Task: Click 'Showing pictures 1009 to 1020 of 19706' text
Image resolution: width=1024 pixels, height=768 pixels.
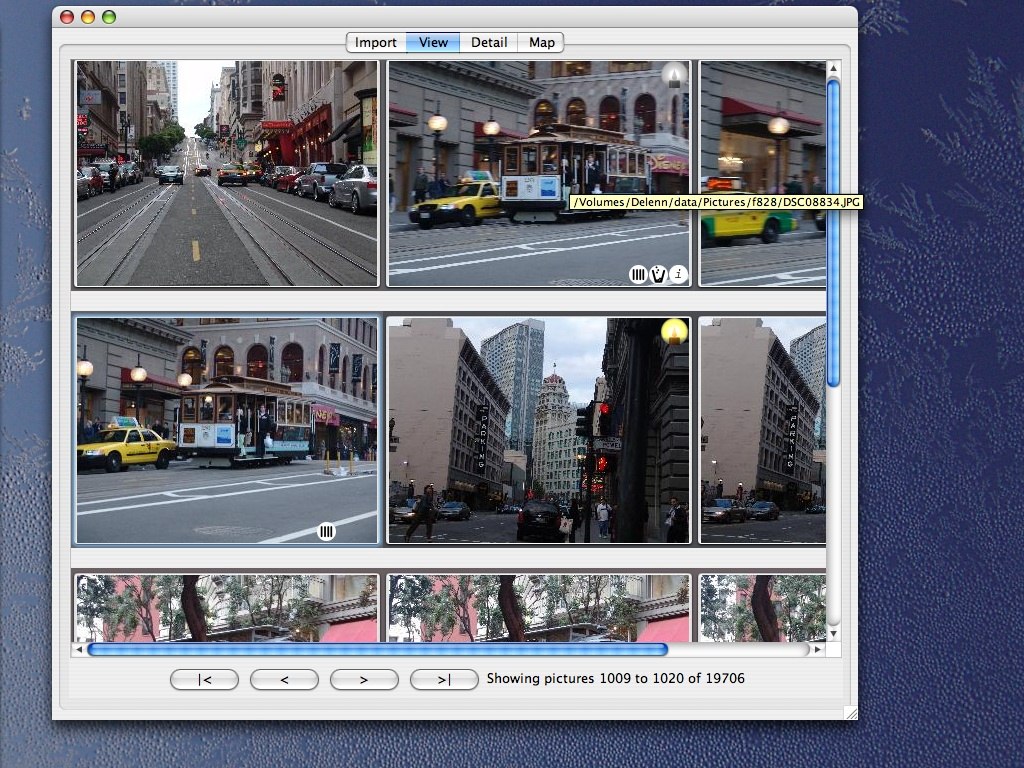Action: point(615,679)
